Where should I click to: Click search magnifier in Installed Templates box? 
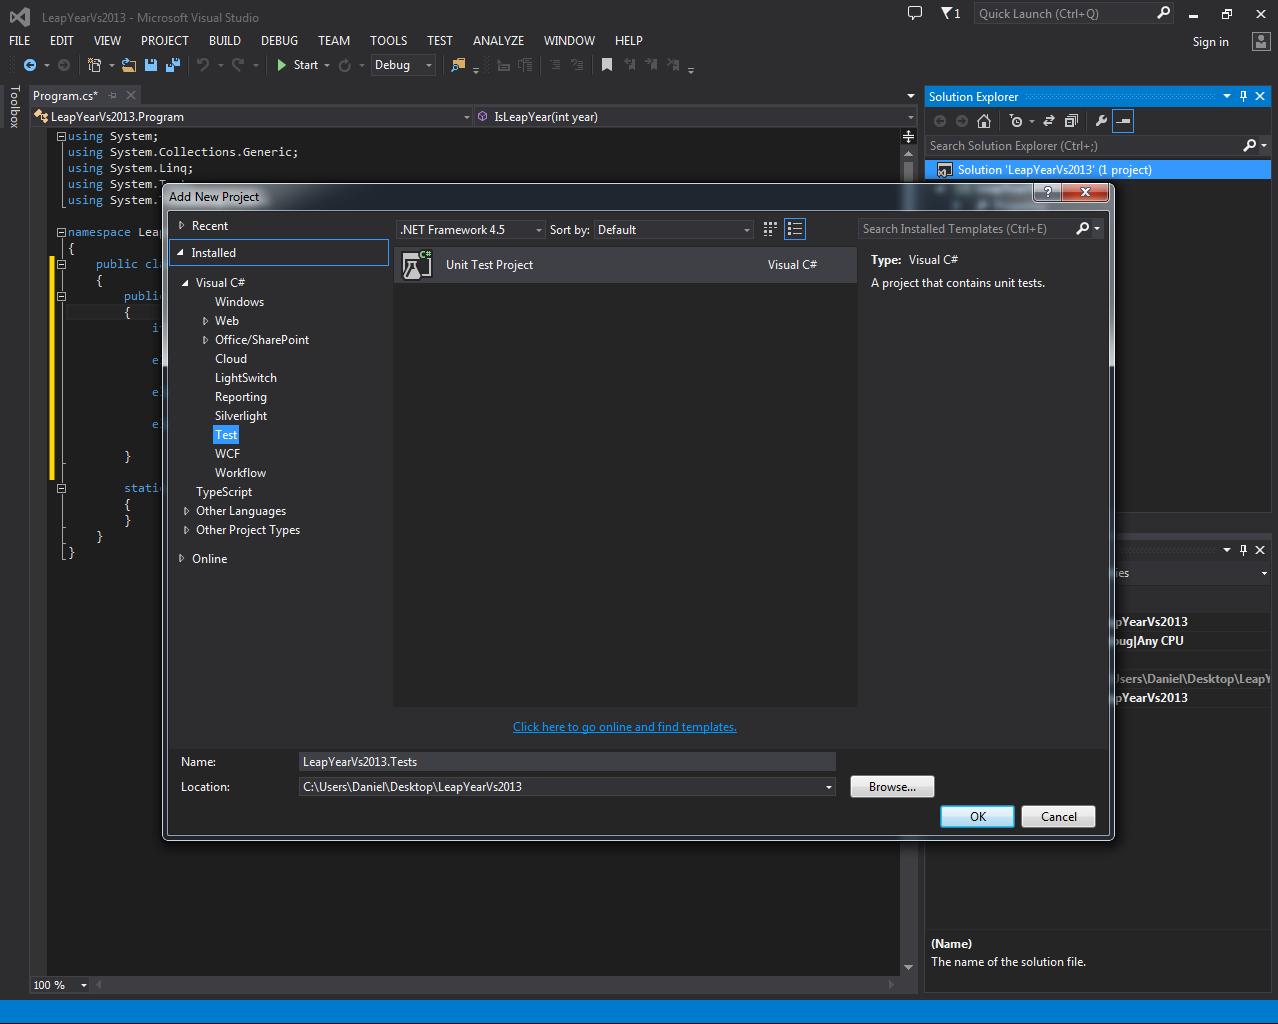pyautogui.click(x=1082, y=229)
